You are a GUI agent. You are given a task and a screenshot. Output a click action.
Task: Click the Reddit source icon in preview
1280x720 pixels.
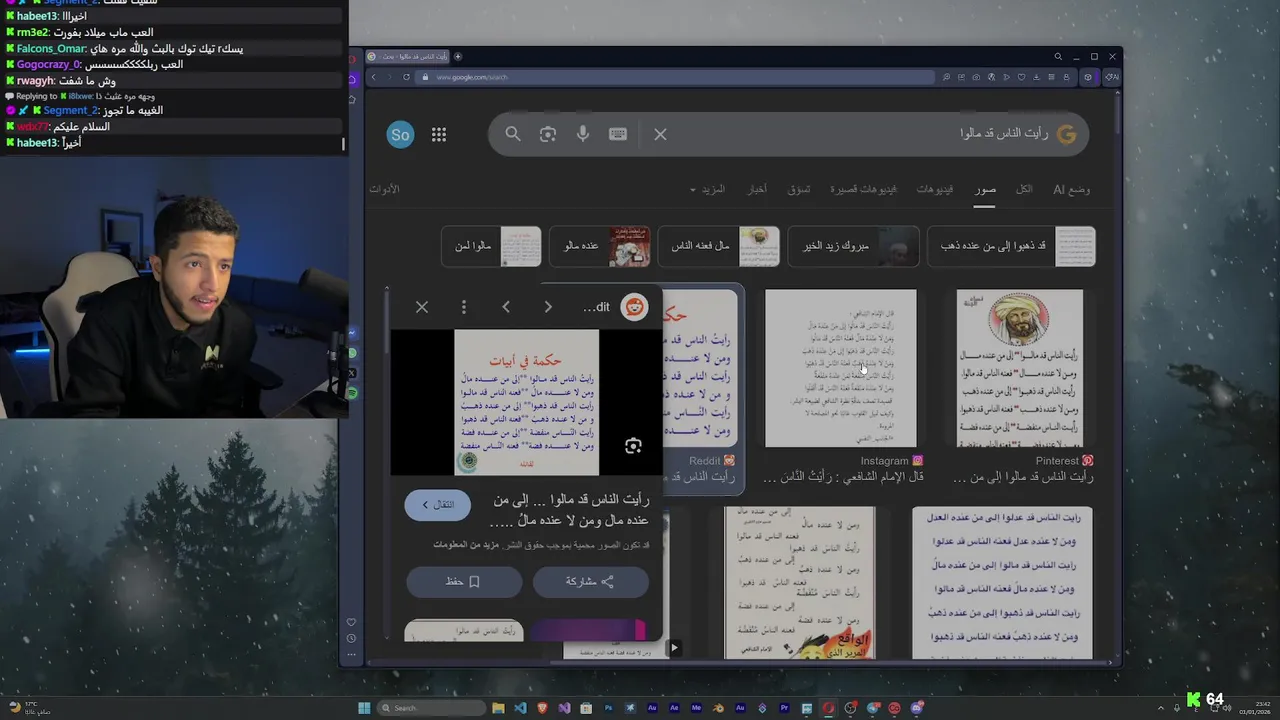pyautogui.click(x=634, y=307)
